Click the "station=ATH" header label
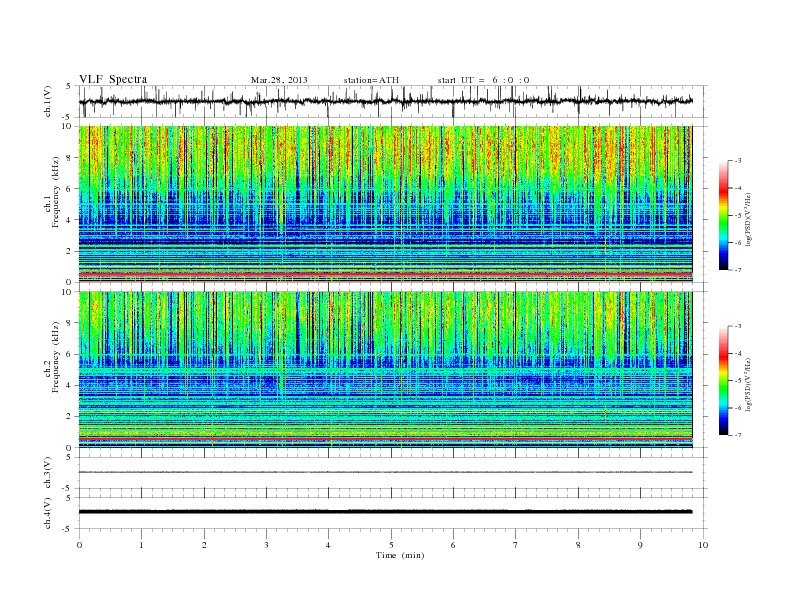This screenshot has height=612, width=792. point(371,80)
